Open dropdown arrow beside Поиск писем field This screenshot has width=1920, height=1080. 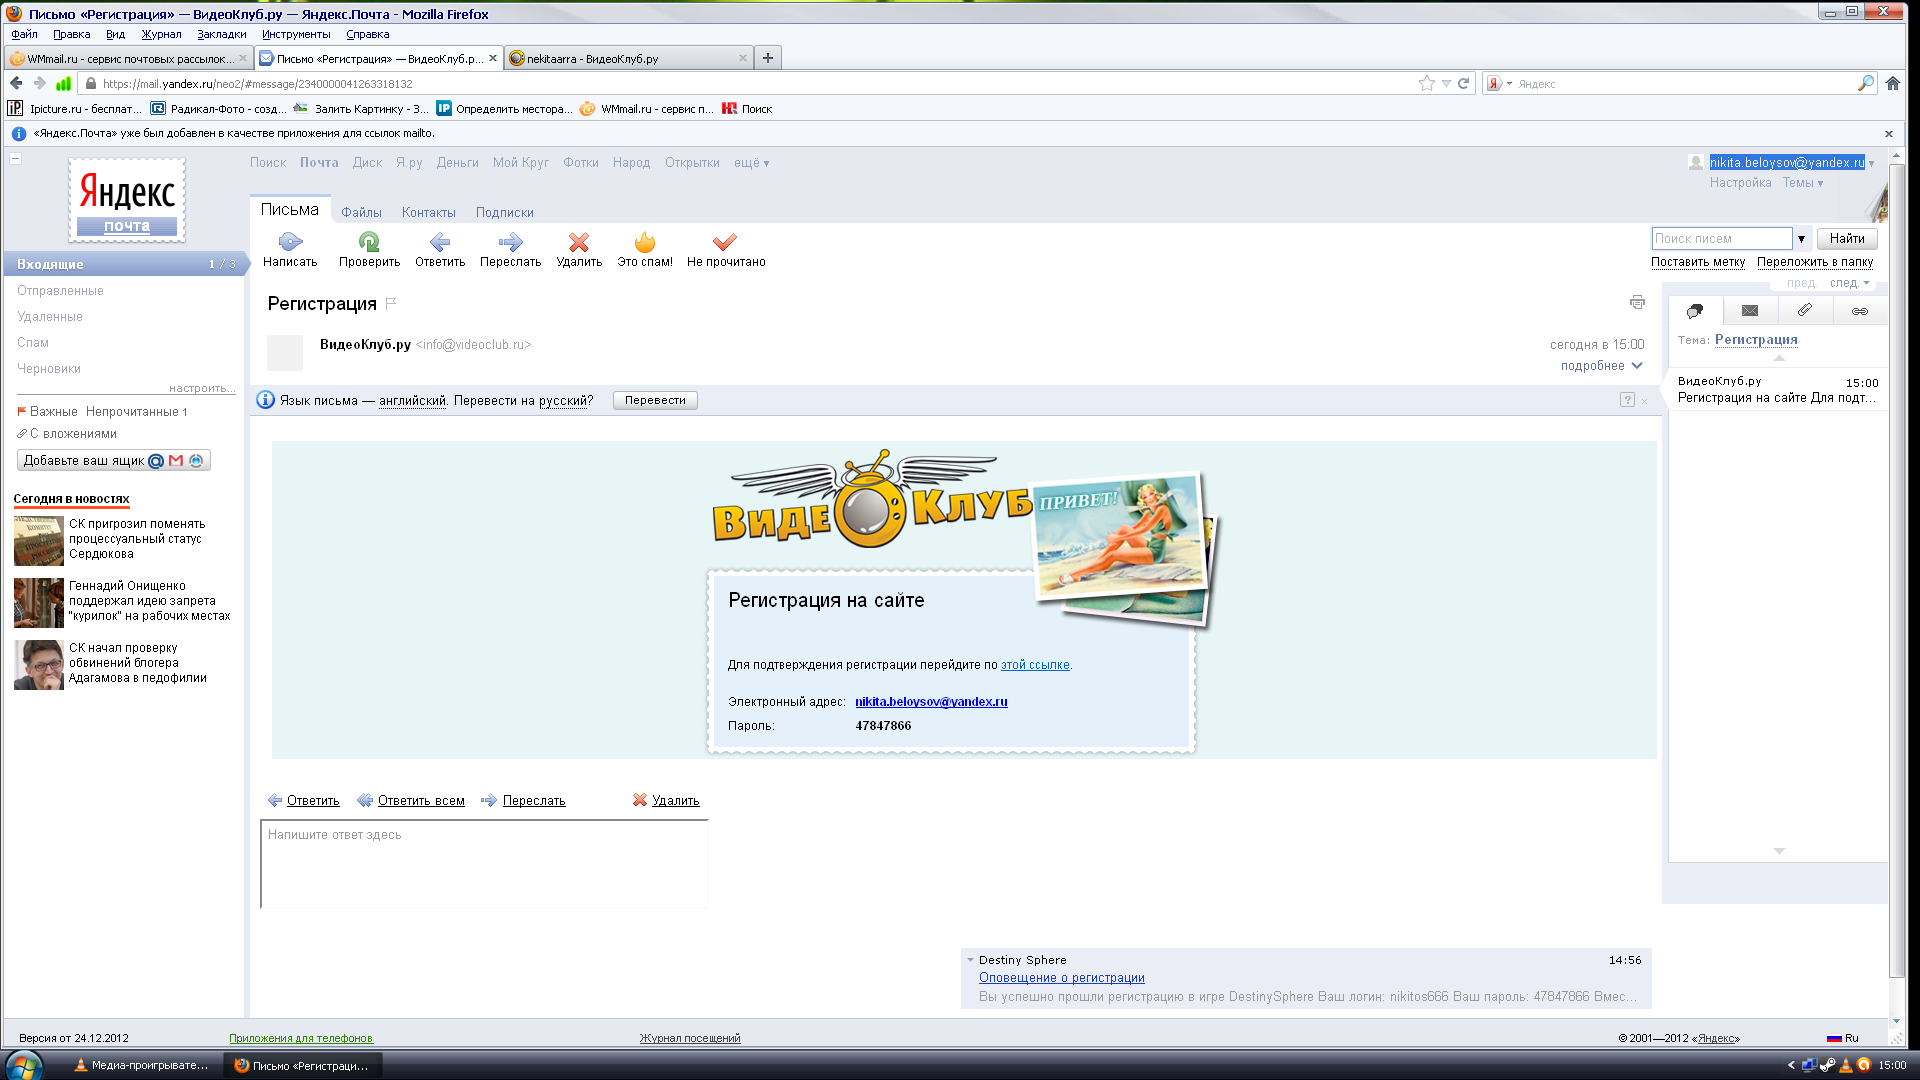coord(1801,239)
